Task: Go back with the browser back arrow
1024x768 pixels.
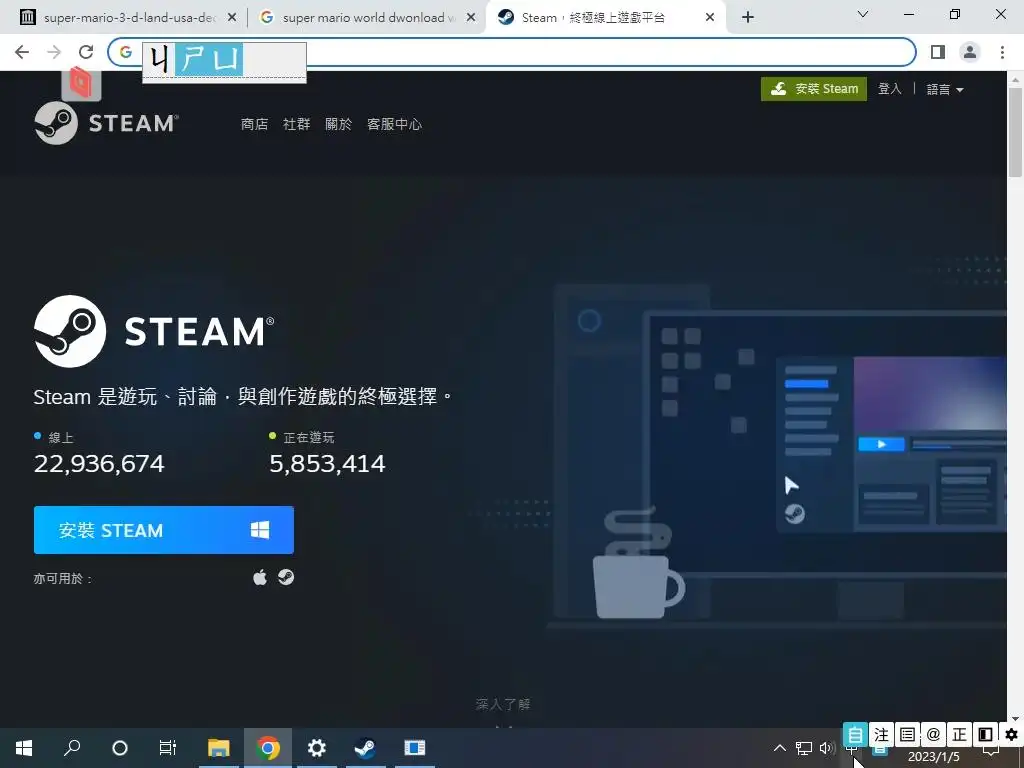Action: [x=22, y=52]
